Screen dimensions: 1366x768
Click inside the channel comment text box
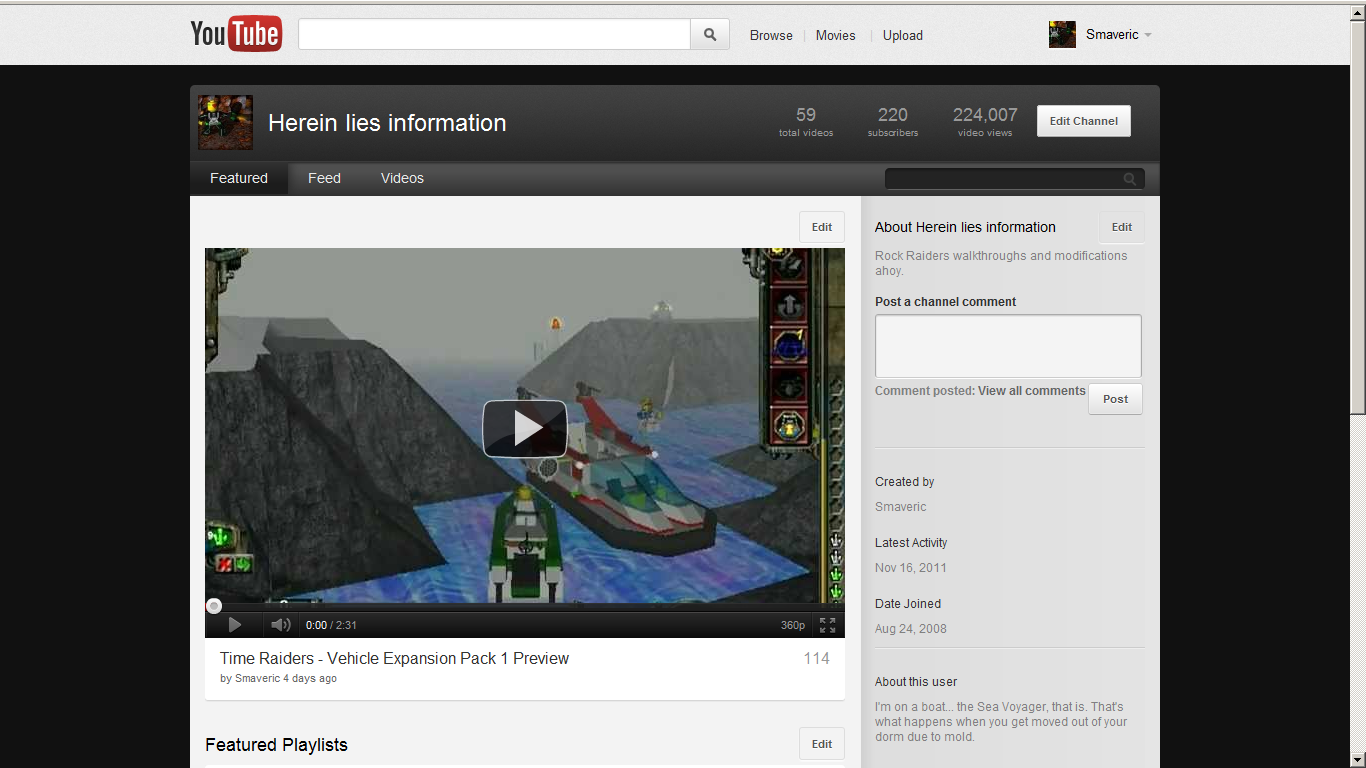coord(1008,346)
